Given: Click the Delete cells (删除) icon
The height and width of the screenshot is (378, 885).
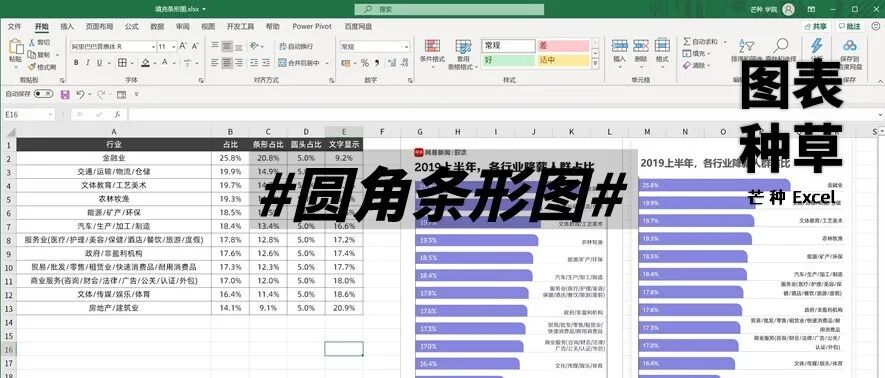Looking at the screenshot, I should (641, 46).
